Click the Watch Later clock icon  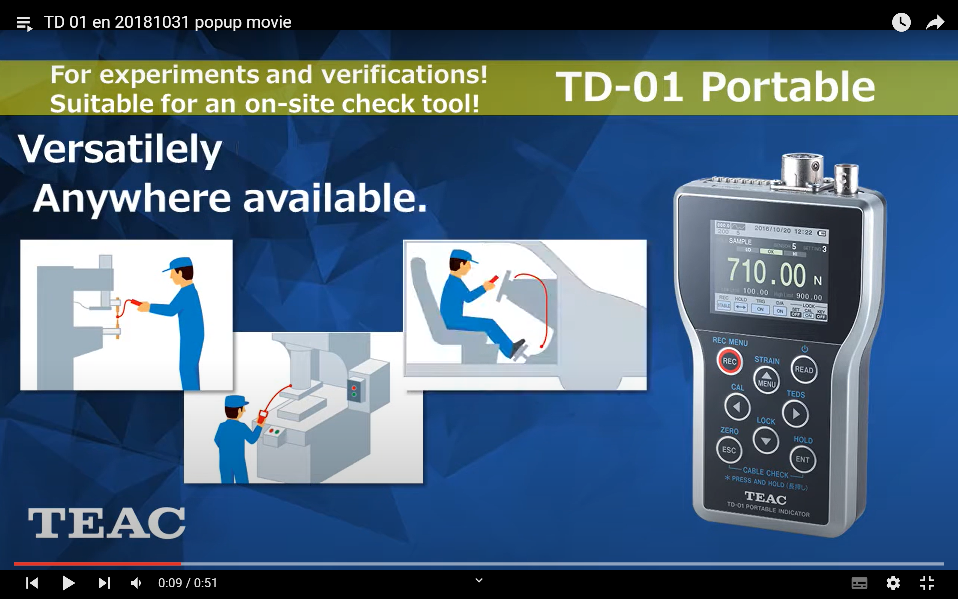click(901, 23)
